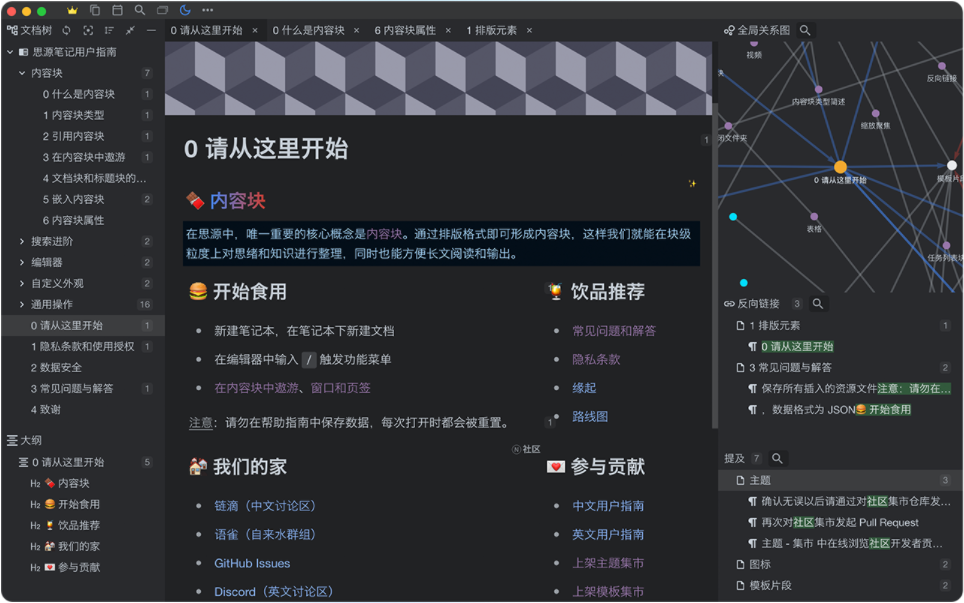The width and height of the screenshot is (964, 603).
Task: Click the crown membership icon in title bar
Action: click(x=71, y=10)
